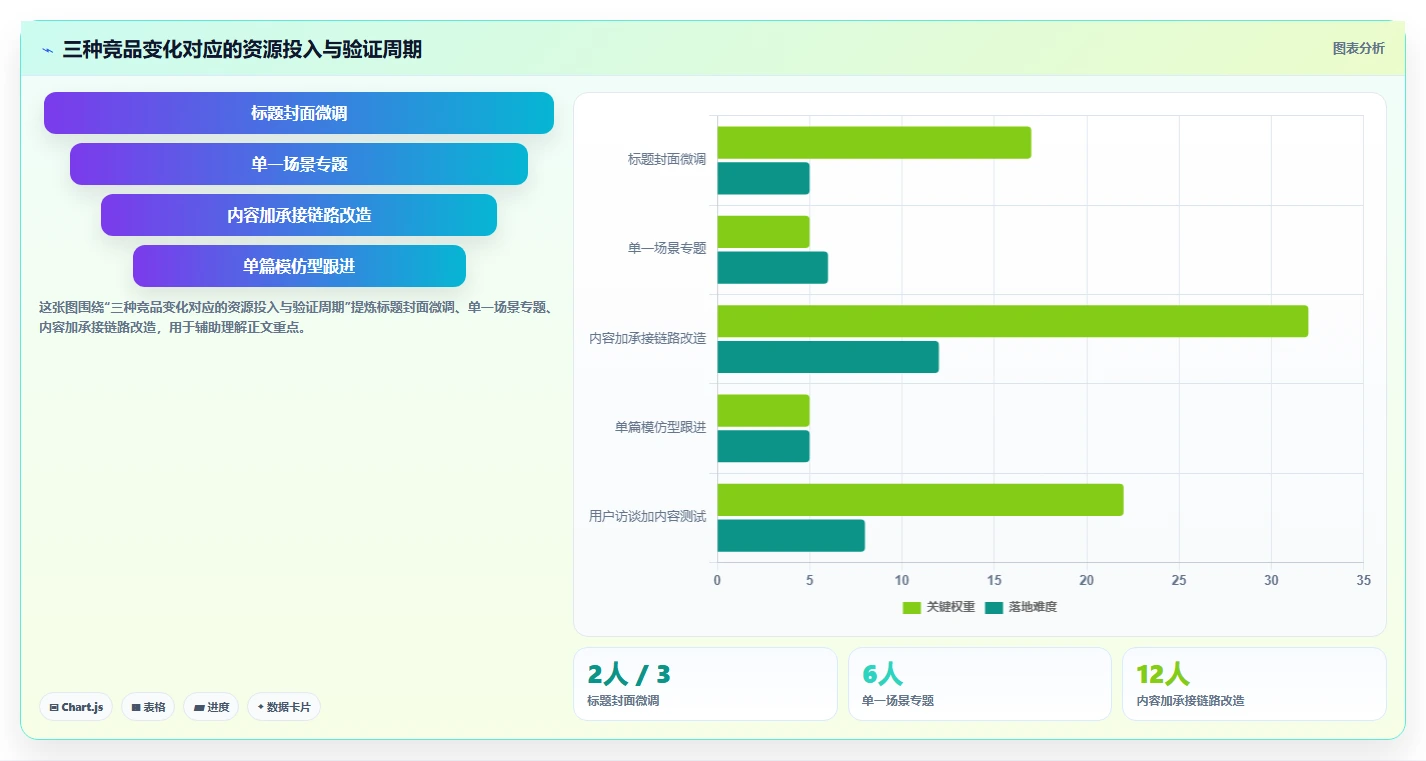
Task: Click the light green bar for 单篇模仿型跟进
Action: click(x=763, y=411)
